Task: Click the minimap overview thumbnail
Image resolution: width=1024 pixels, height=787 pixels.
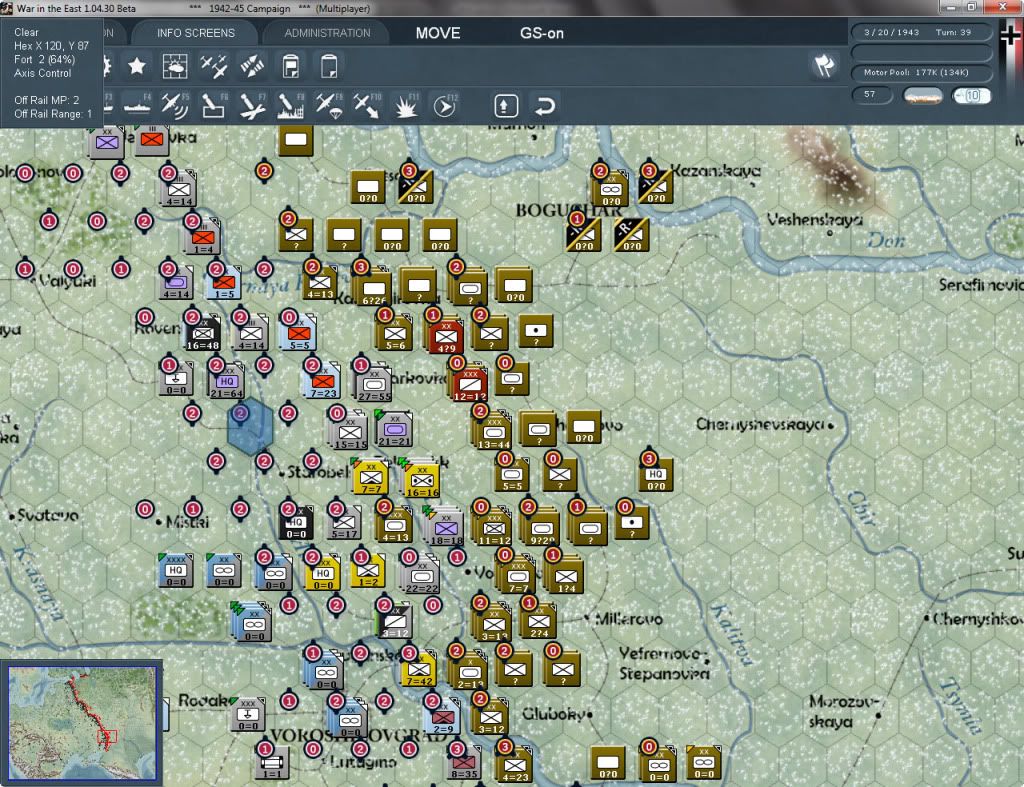Action: [x=82, y=722]
